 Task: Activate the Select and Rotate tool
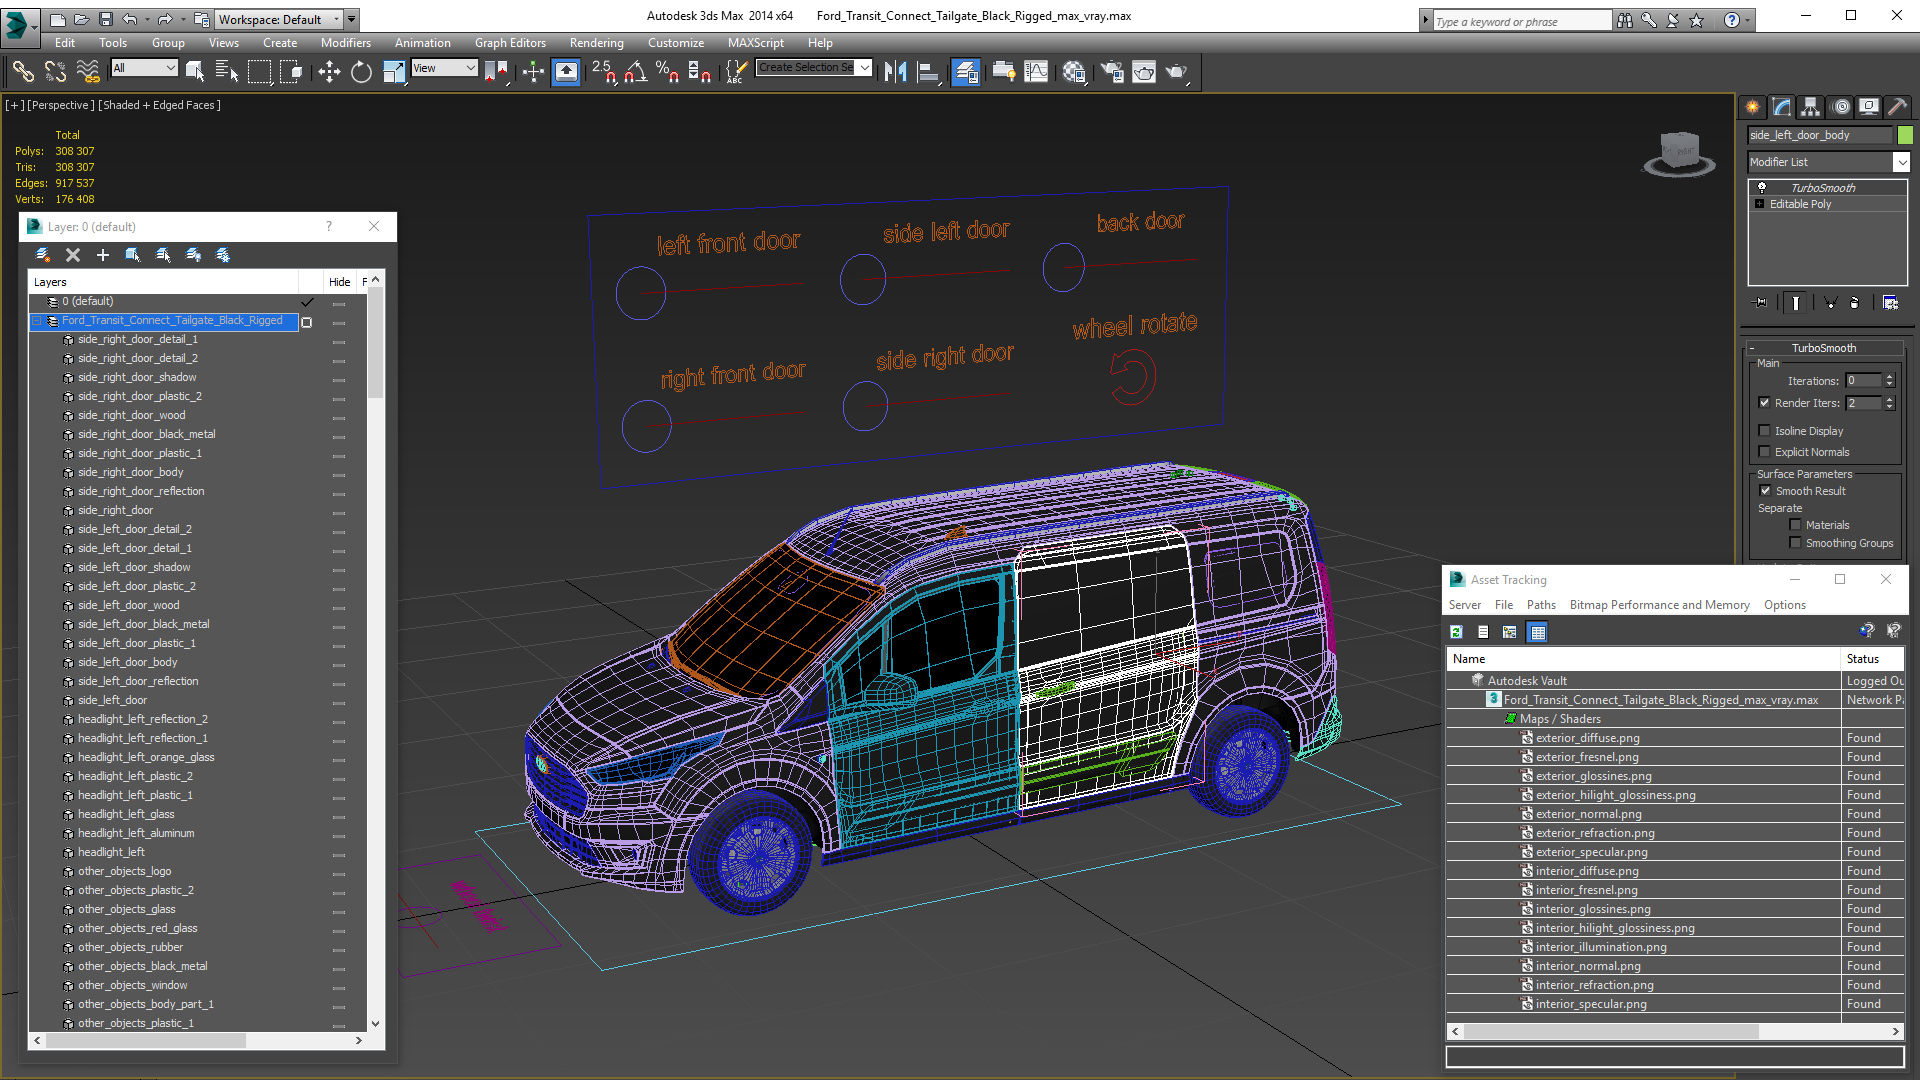(361, 71)
